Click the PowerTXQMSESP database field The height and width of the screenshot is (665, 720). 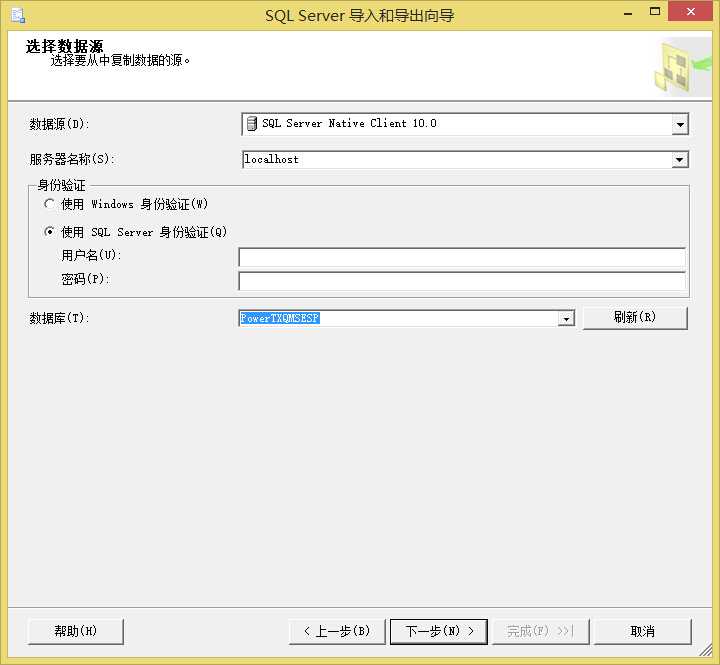pyautogui.click(x=406, y=318)
